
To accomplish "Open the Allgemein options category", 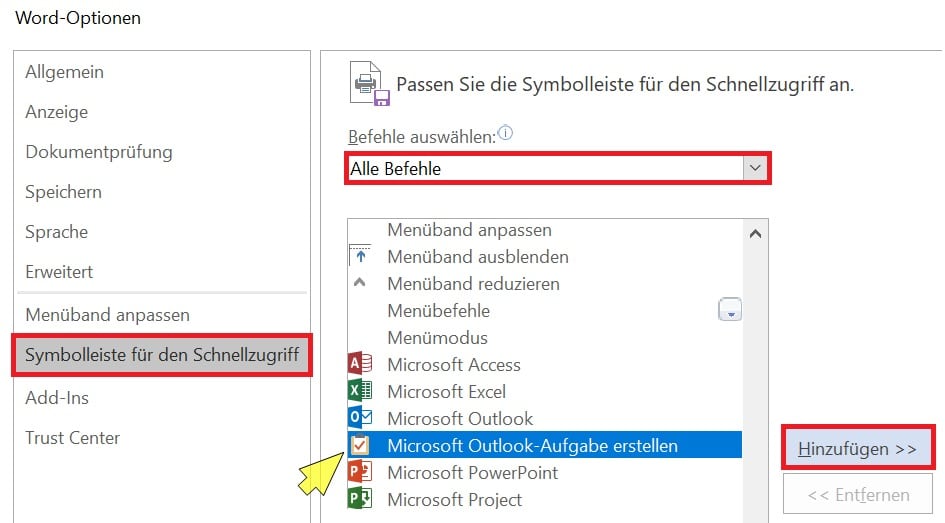I will tap(64, 72).
